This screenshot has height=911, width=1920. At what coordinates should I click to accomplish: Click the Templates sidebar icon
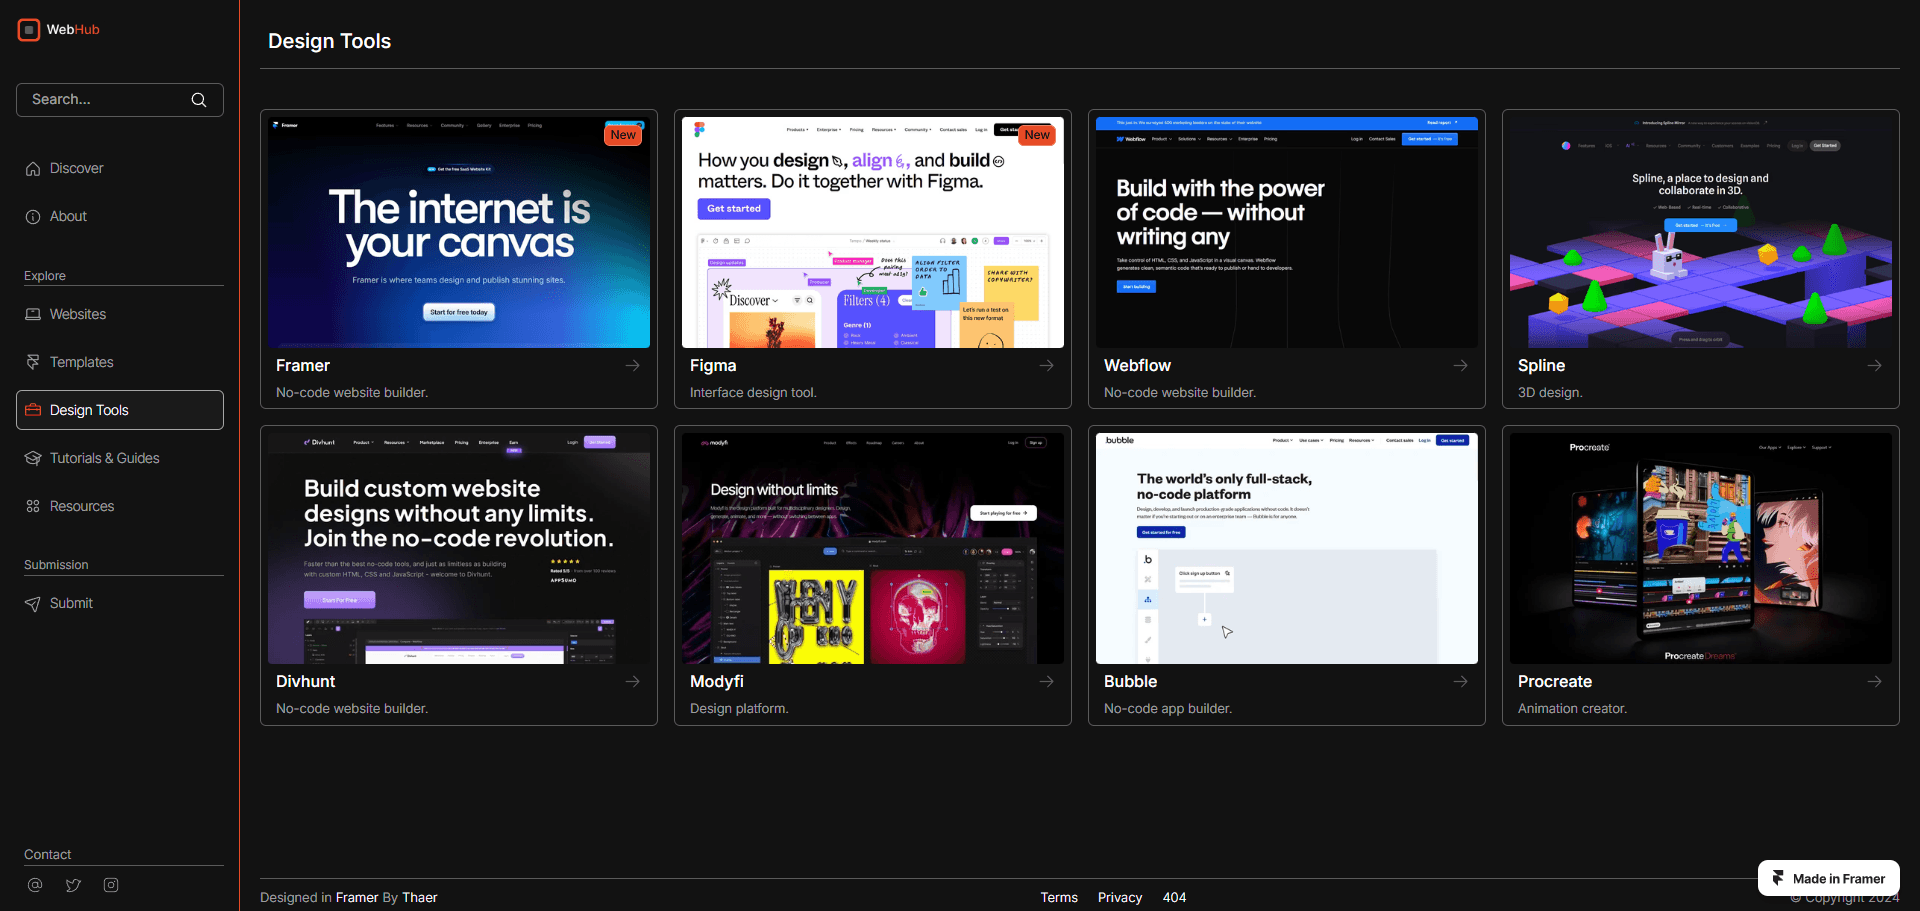[33, 362]
